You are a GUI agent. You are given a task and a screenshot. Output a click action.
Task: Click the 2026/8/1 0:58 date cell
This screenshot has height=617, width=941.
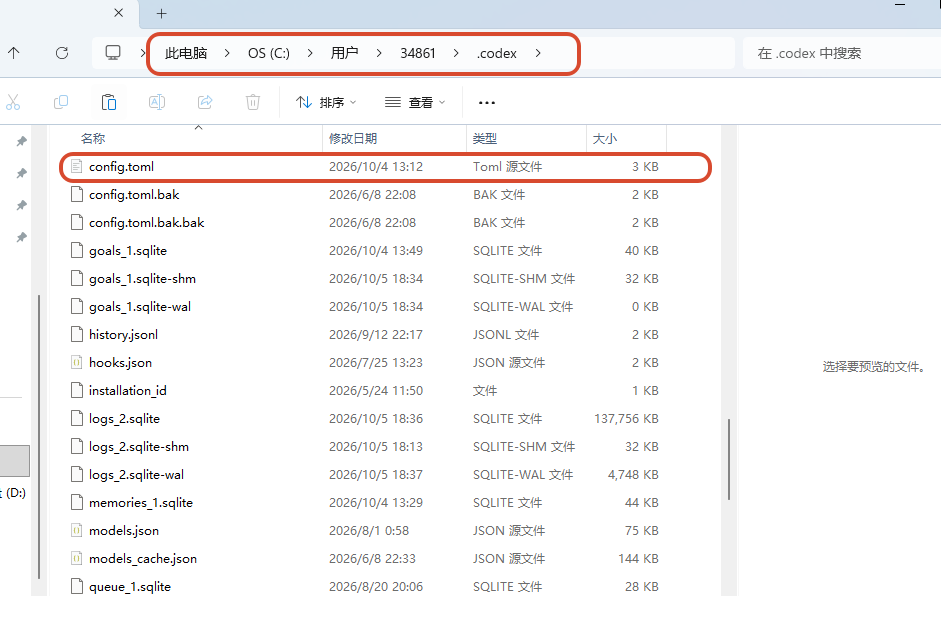[x=368, y=531]
